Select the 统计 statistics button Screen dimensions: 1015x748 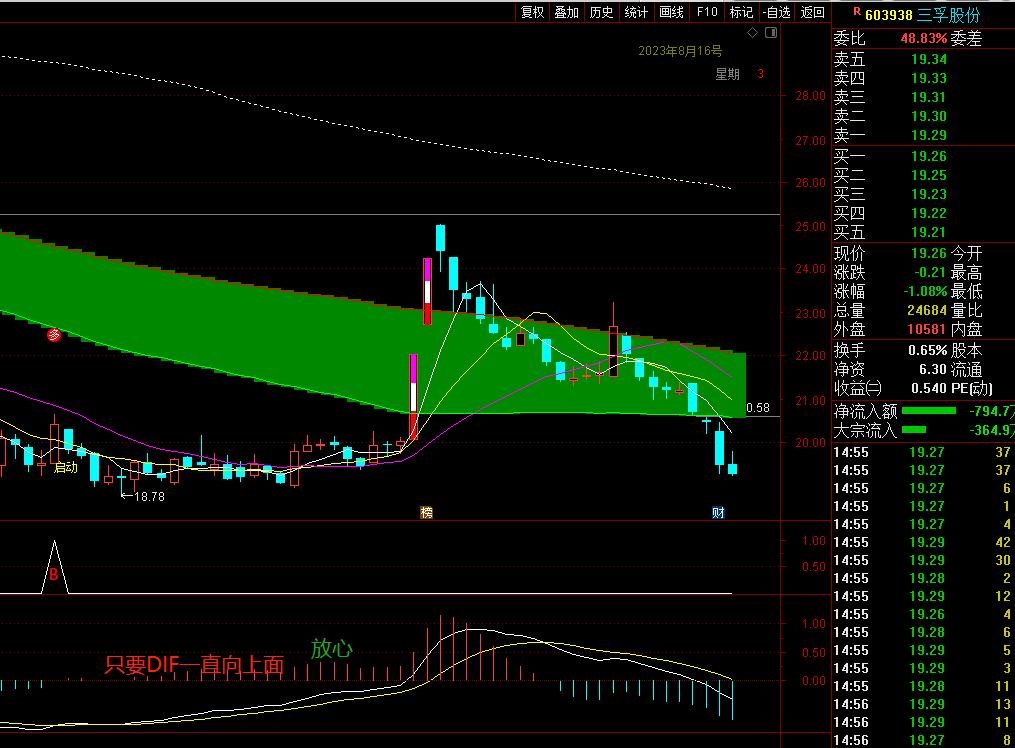coord(636,12)
